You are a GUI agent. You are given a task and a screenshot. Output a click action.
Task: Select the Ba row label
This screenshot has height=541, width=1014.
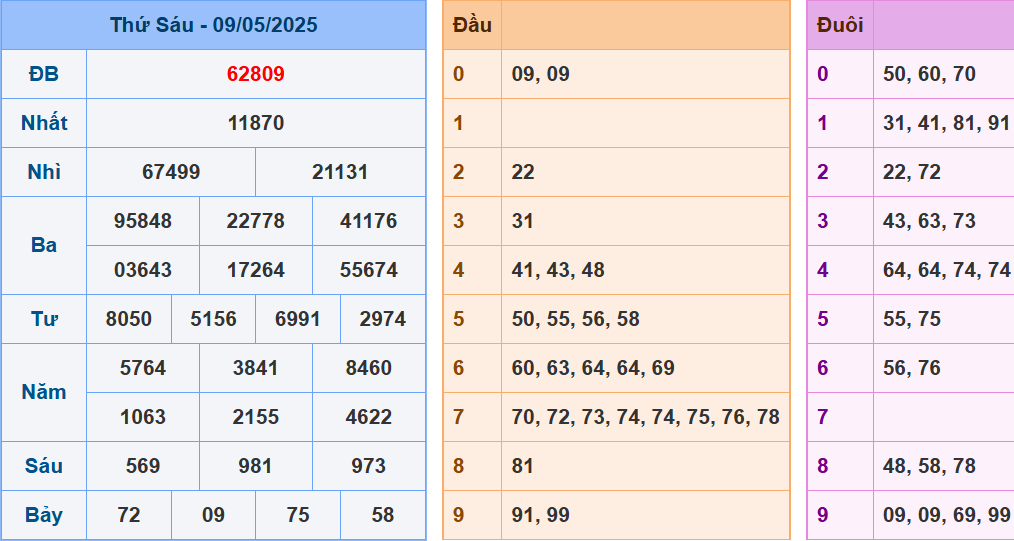click(x=44, y=246)
